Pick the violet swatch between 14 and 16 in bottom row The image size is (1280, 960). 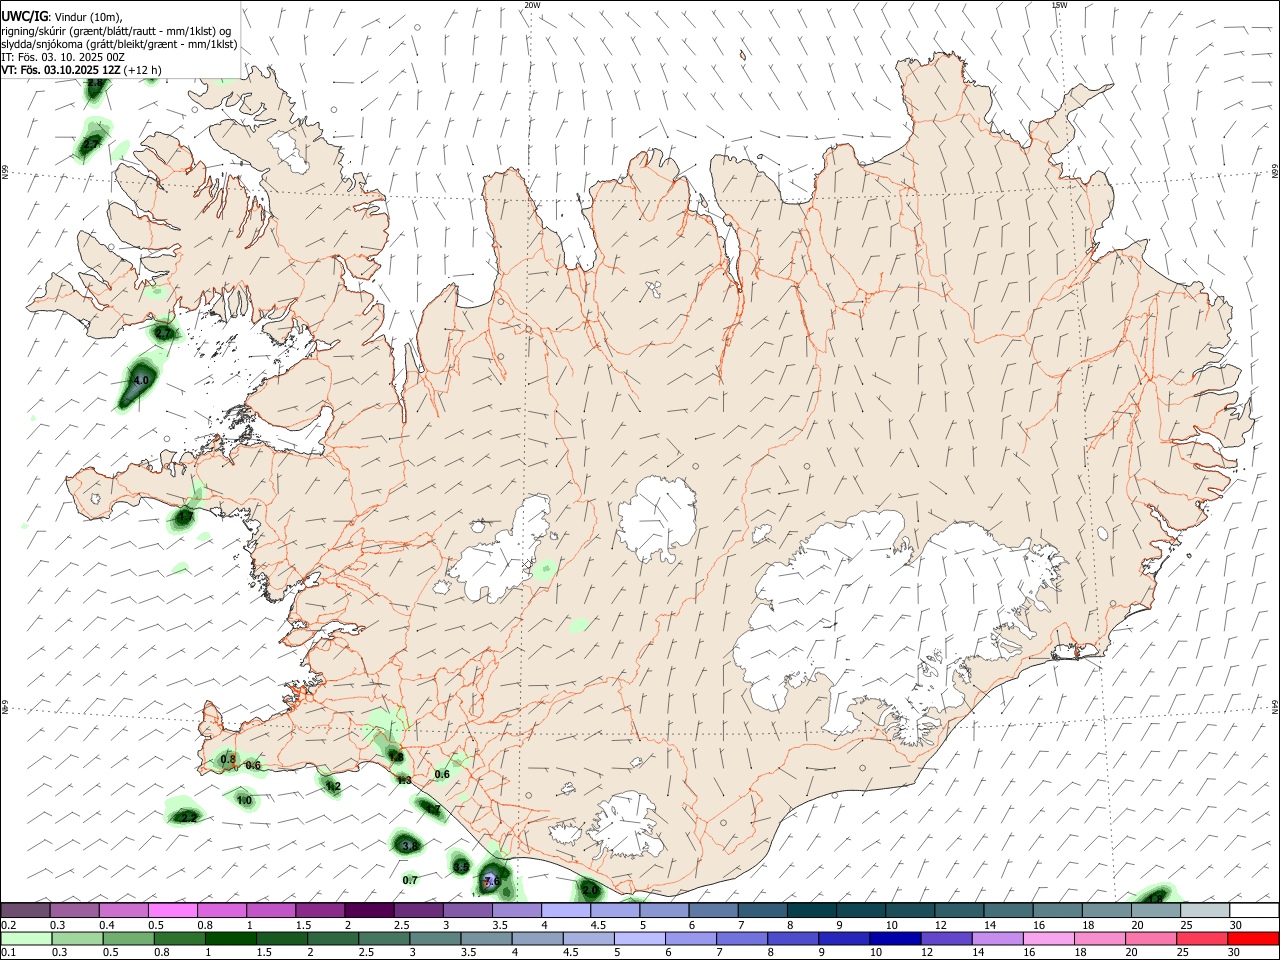point(997,938)
